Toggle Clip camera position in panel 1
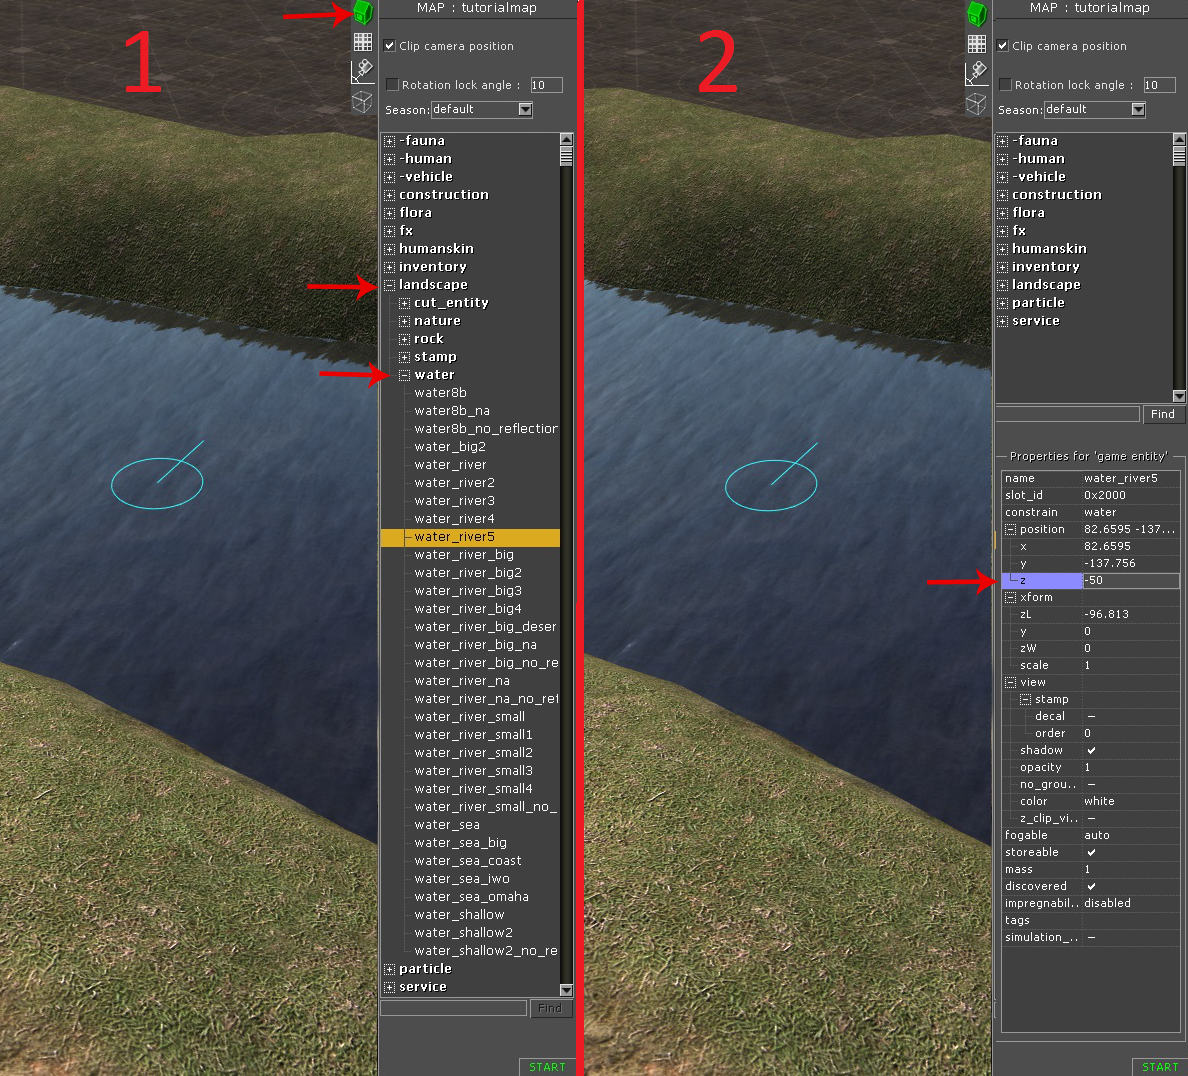Screen dimensions: 1188x1076 click(390, 45)
